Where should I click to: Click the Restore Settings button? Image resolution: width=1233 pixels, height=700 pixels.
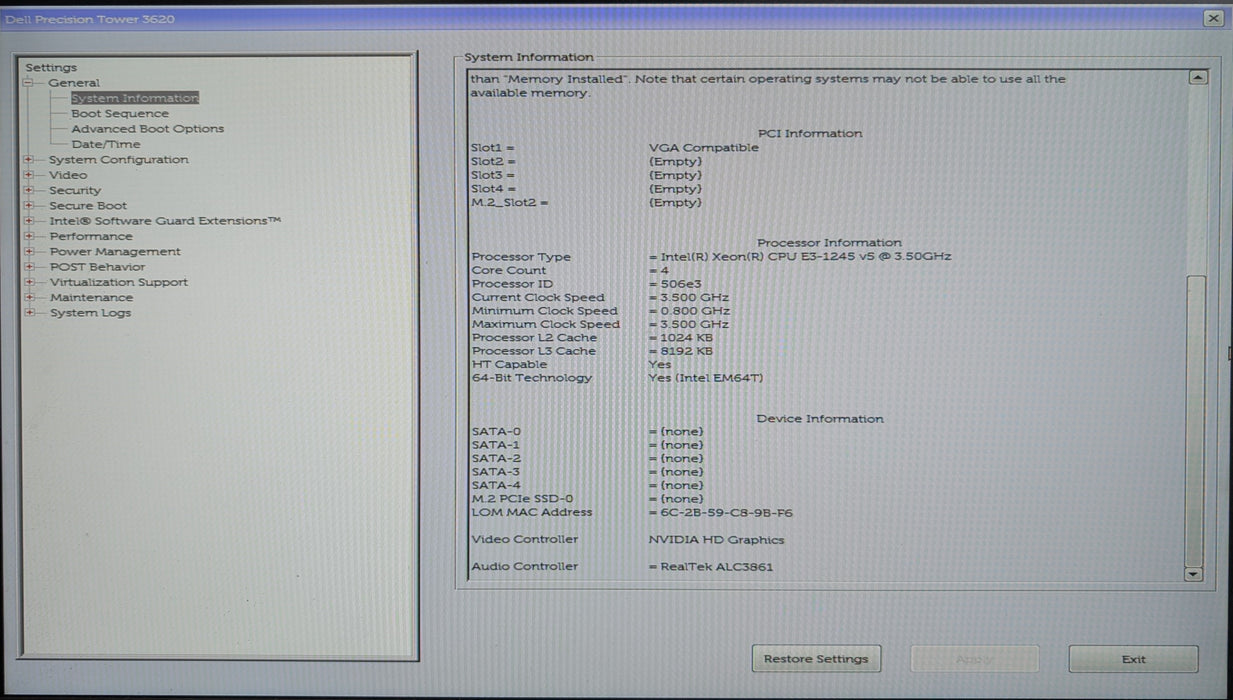(816, 659)
